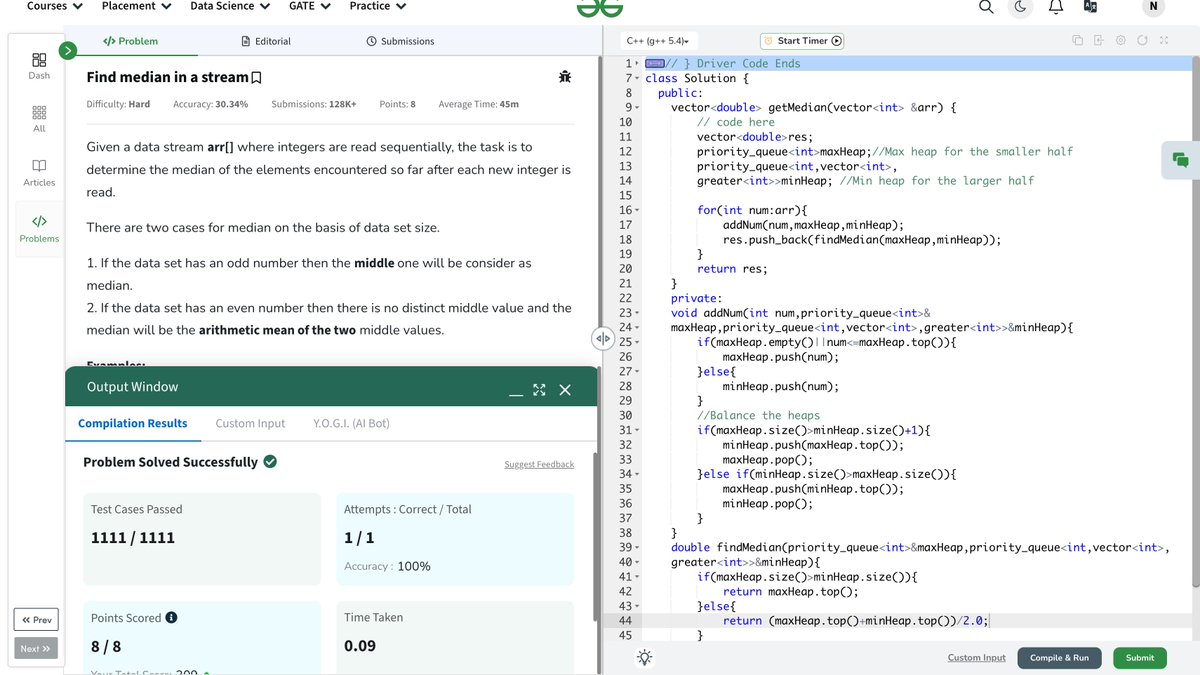This screenshot has width=1200, height=675.
Task: Expand the Placement dropdown menu
Action: coord(136,6)
